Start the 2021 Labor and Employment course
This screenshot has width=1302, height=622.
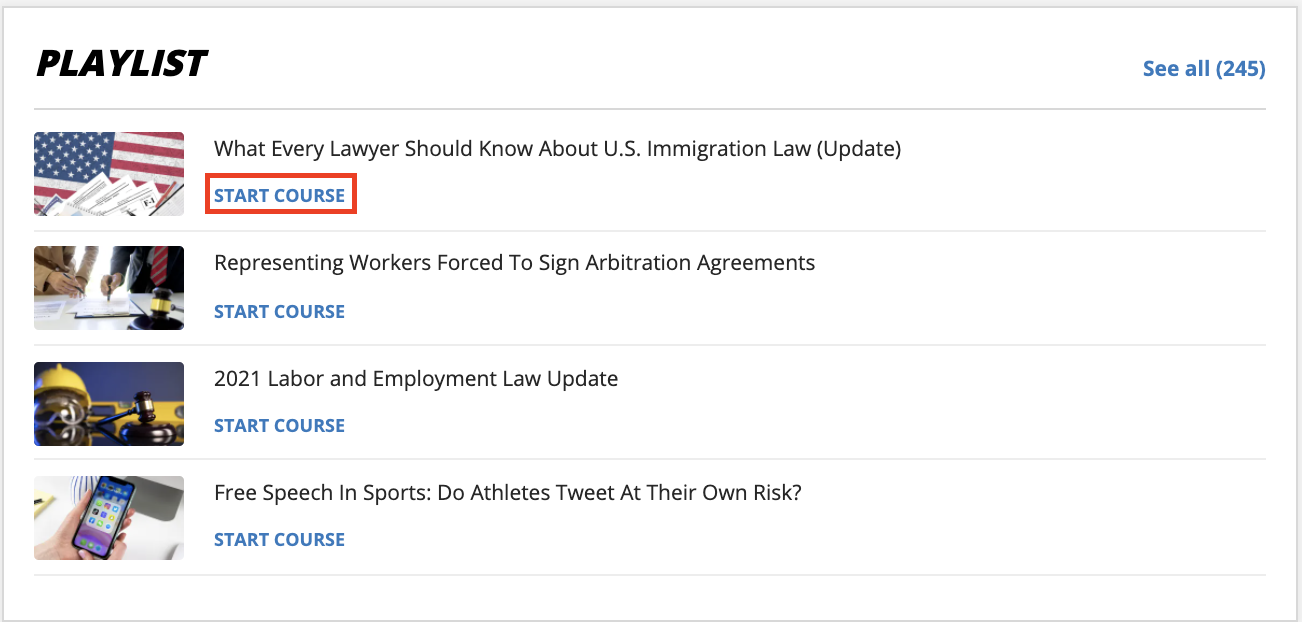coord(280,425)
